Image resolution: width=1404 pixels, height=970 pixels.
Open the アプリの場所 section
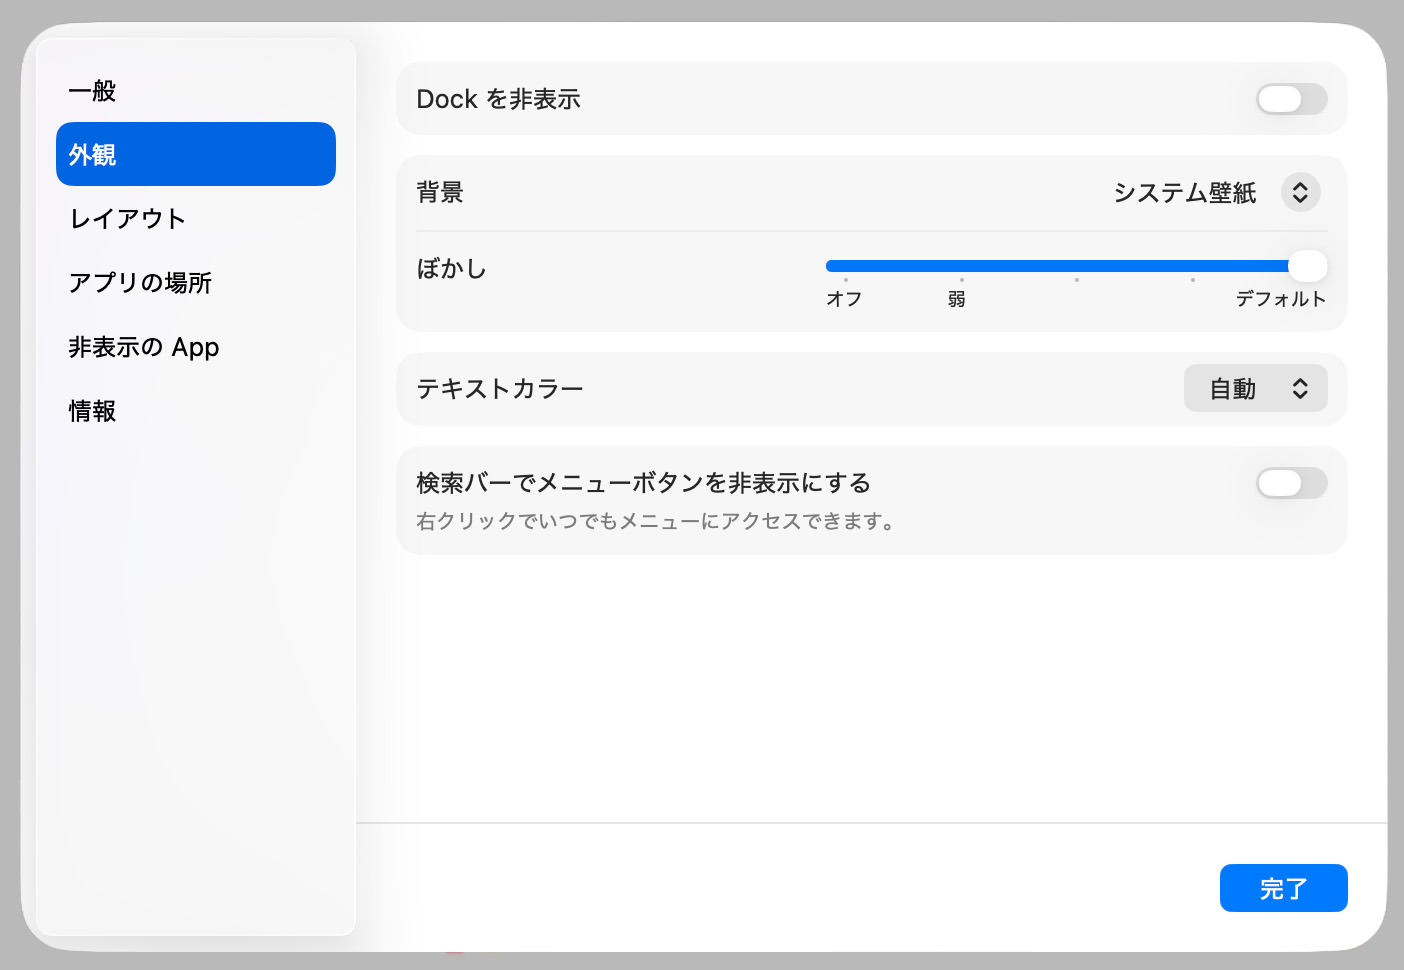pos(195,282)
